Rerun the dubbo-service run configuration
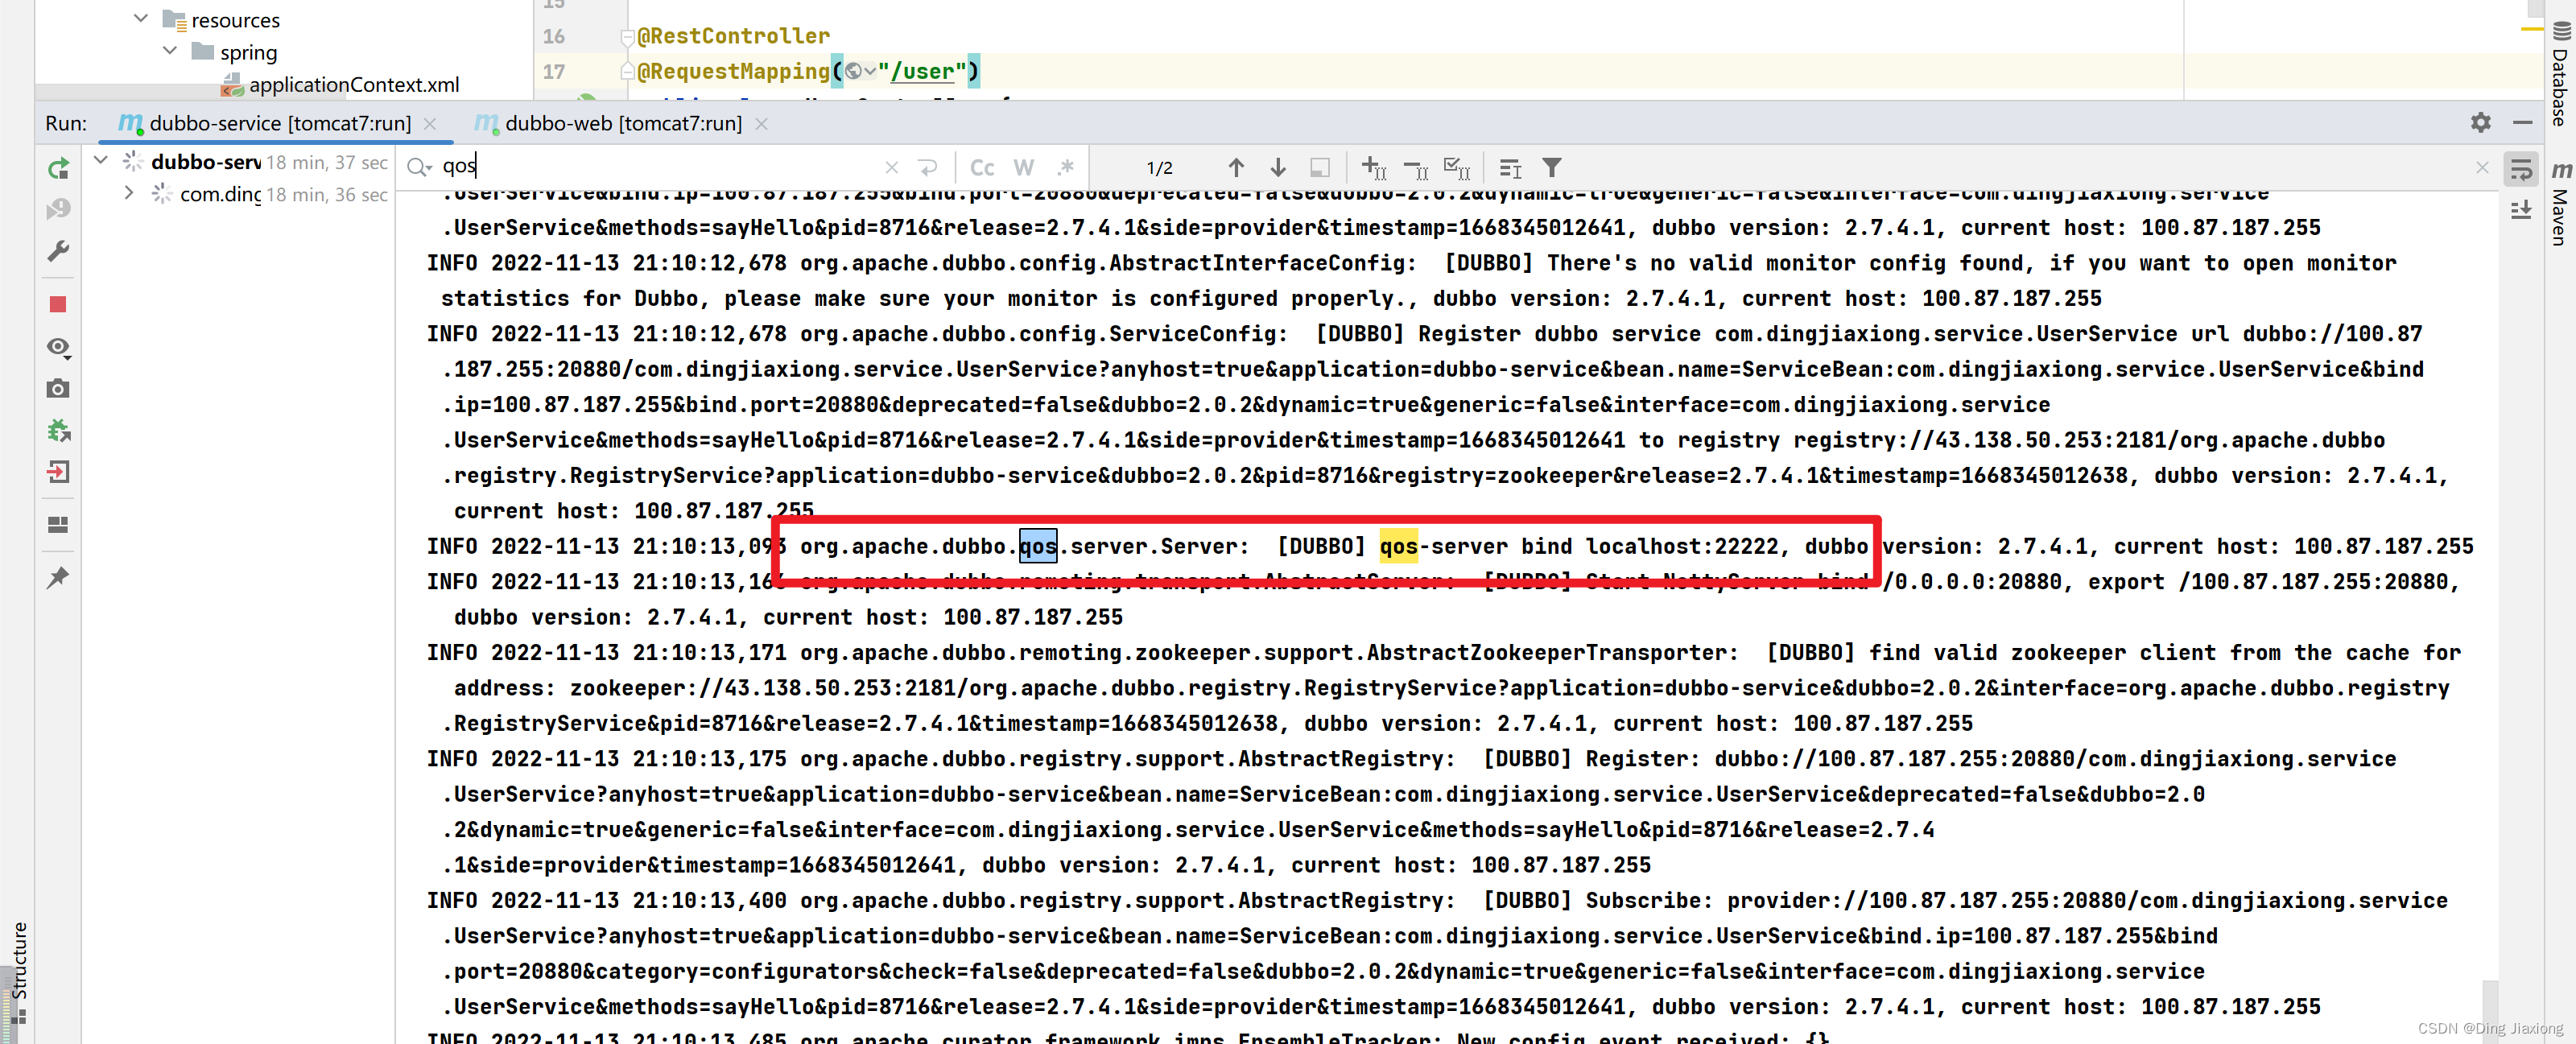The width and height of the screenshot is (2576, 1044). (x=58, y=168)
